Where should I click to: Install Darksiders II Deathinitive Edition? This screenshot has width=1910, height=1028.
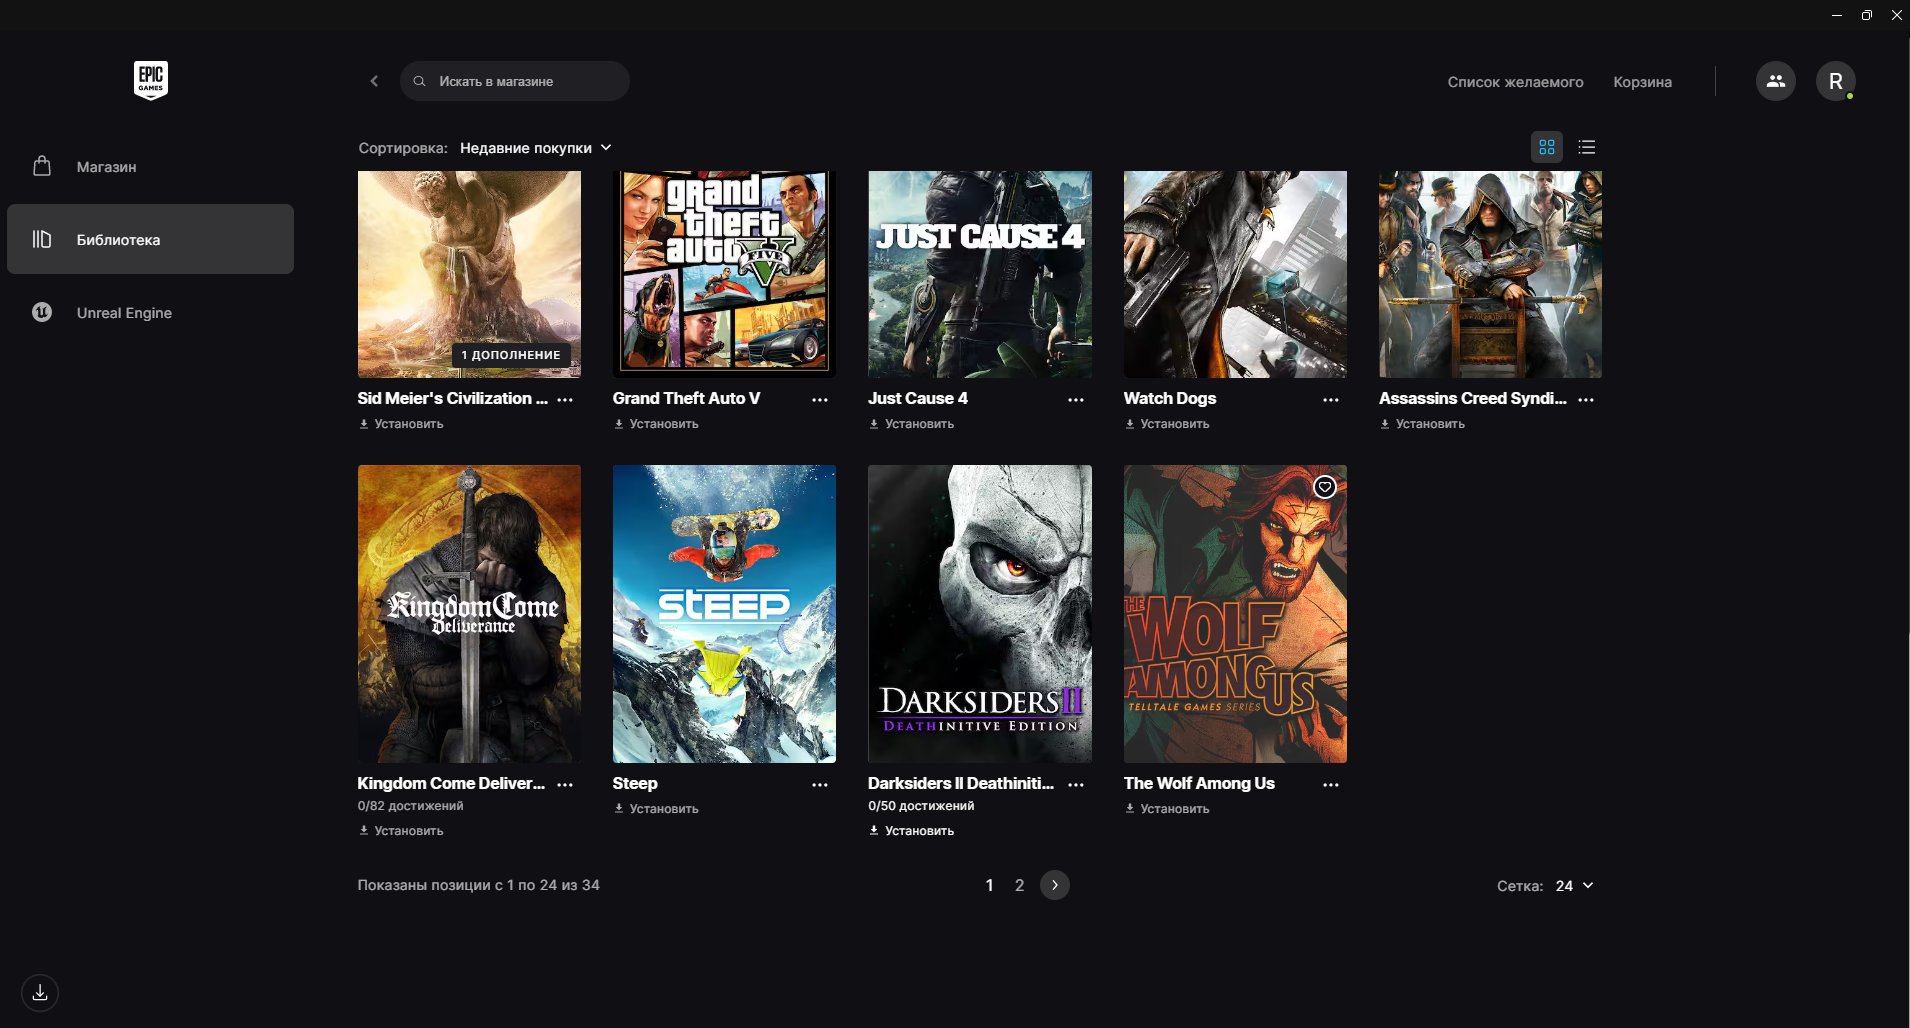pyautogui.click(x=911, y=831)
